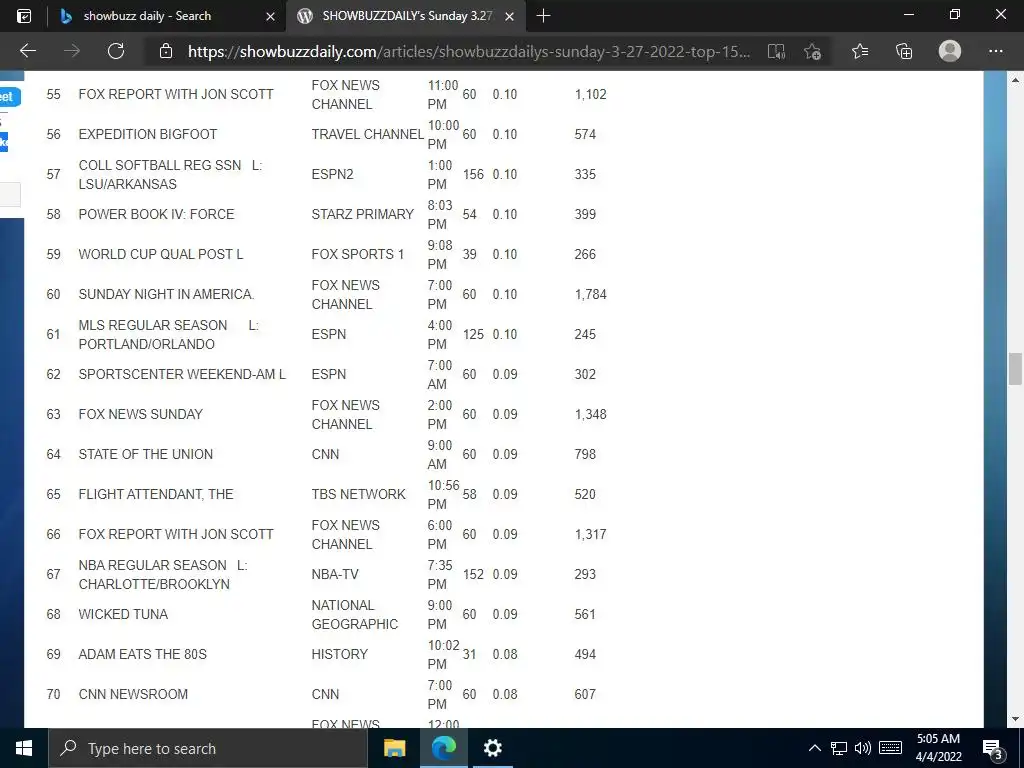Image resolution: width=1024 pixels, height=768 pixels.
Task: Open the clock showing 5:05 AM
Action: 938,748
